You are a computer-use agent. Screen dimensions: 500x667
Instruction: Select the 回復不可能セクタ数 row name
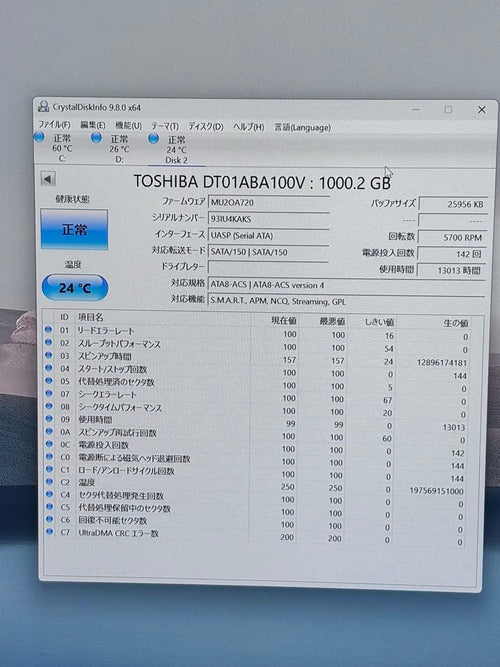[x=113, y=521]
